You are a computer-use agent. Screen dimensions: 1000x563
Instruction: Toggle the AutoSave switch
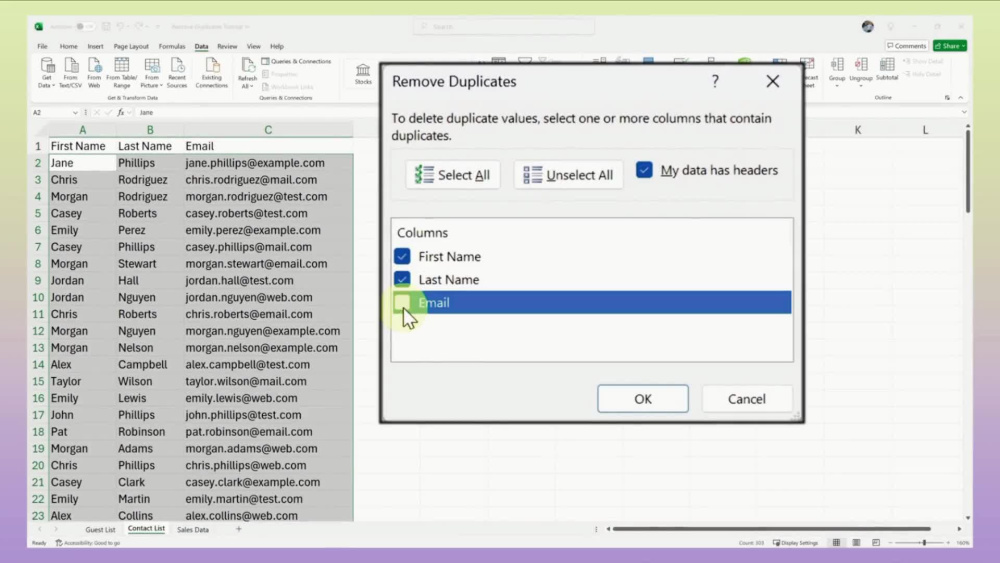click(x=84, y=27)
